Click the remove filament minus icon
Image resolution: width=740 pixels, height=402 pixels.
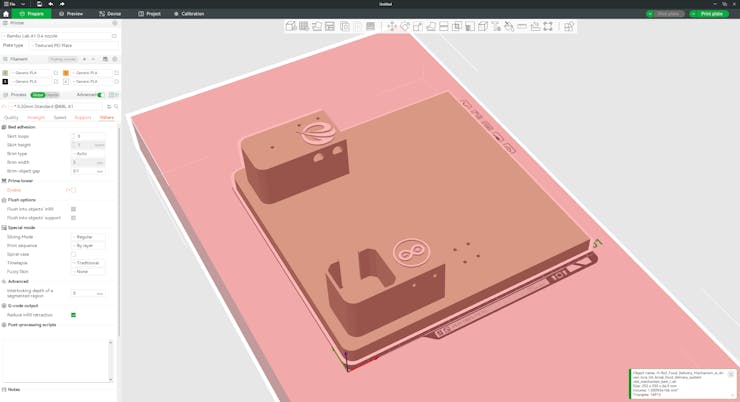[93, 59]
